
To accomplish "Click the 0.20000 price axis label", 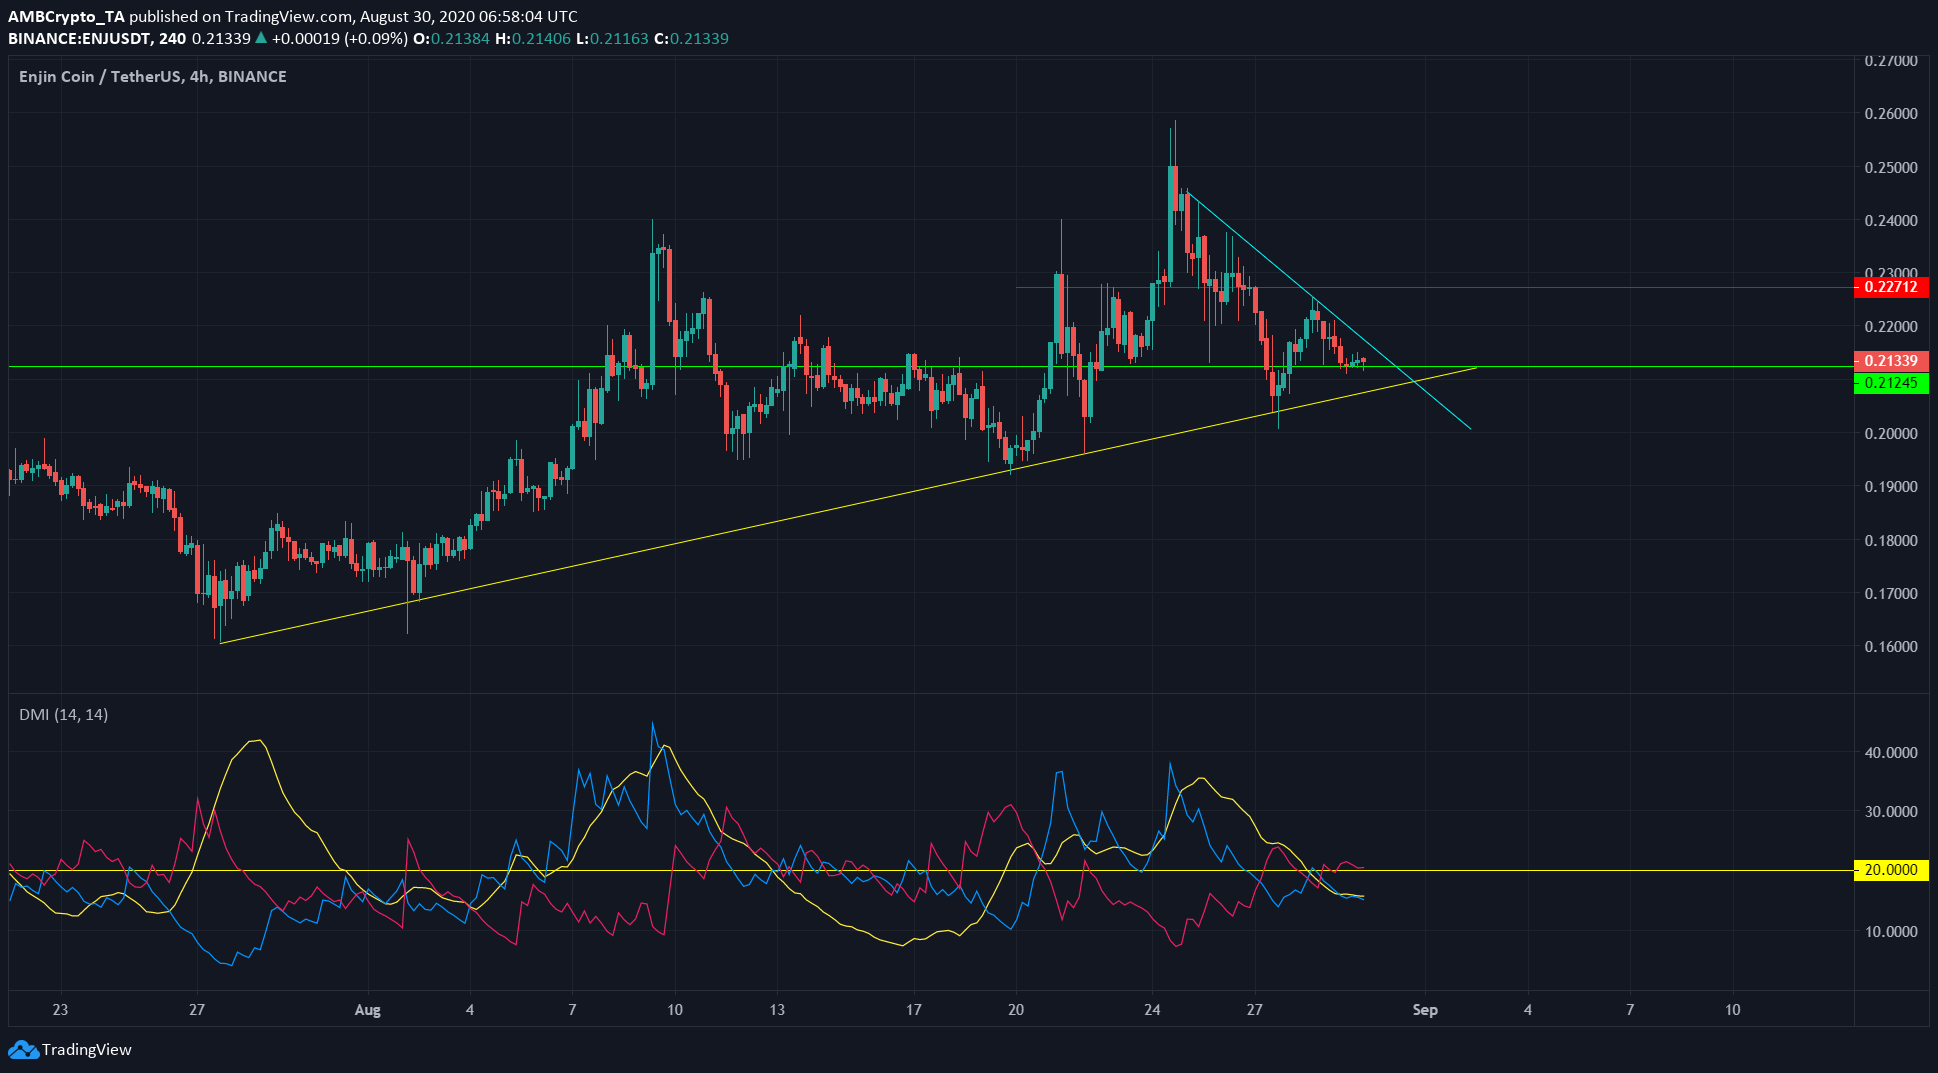I will (x=1891, y=434).
